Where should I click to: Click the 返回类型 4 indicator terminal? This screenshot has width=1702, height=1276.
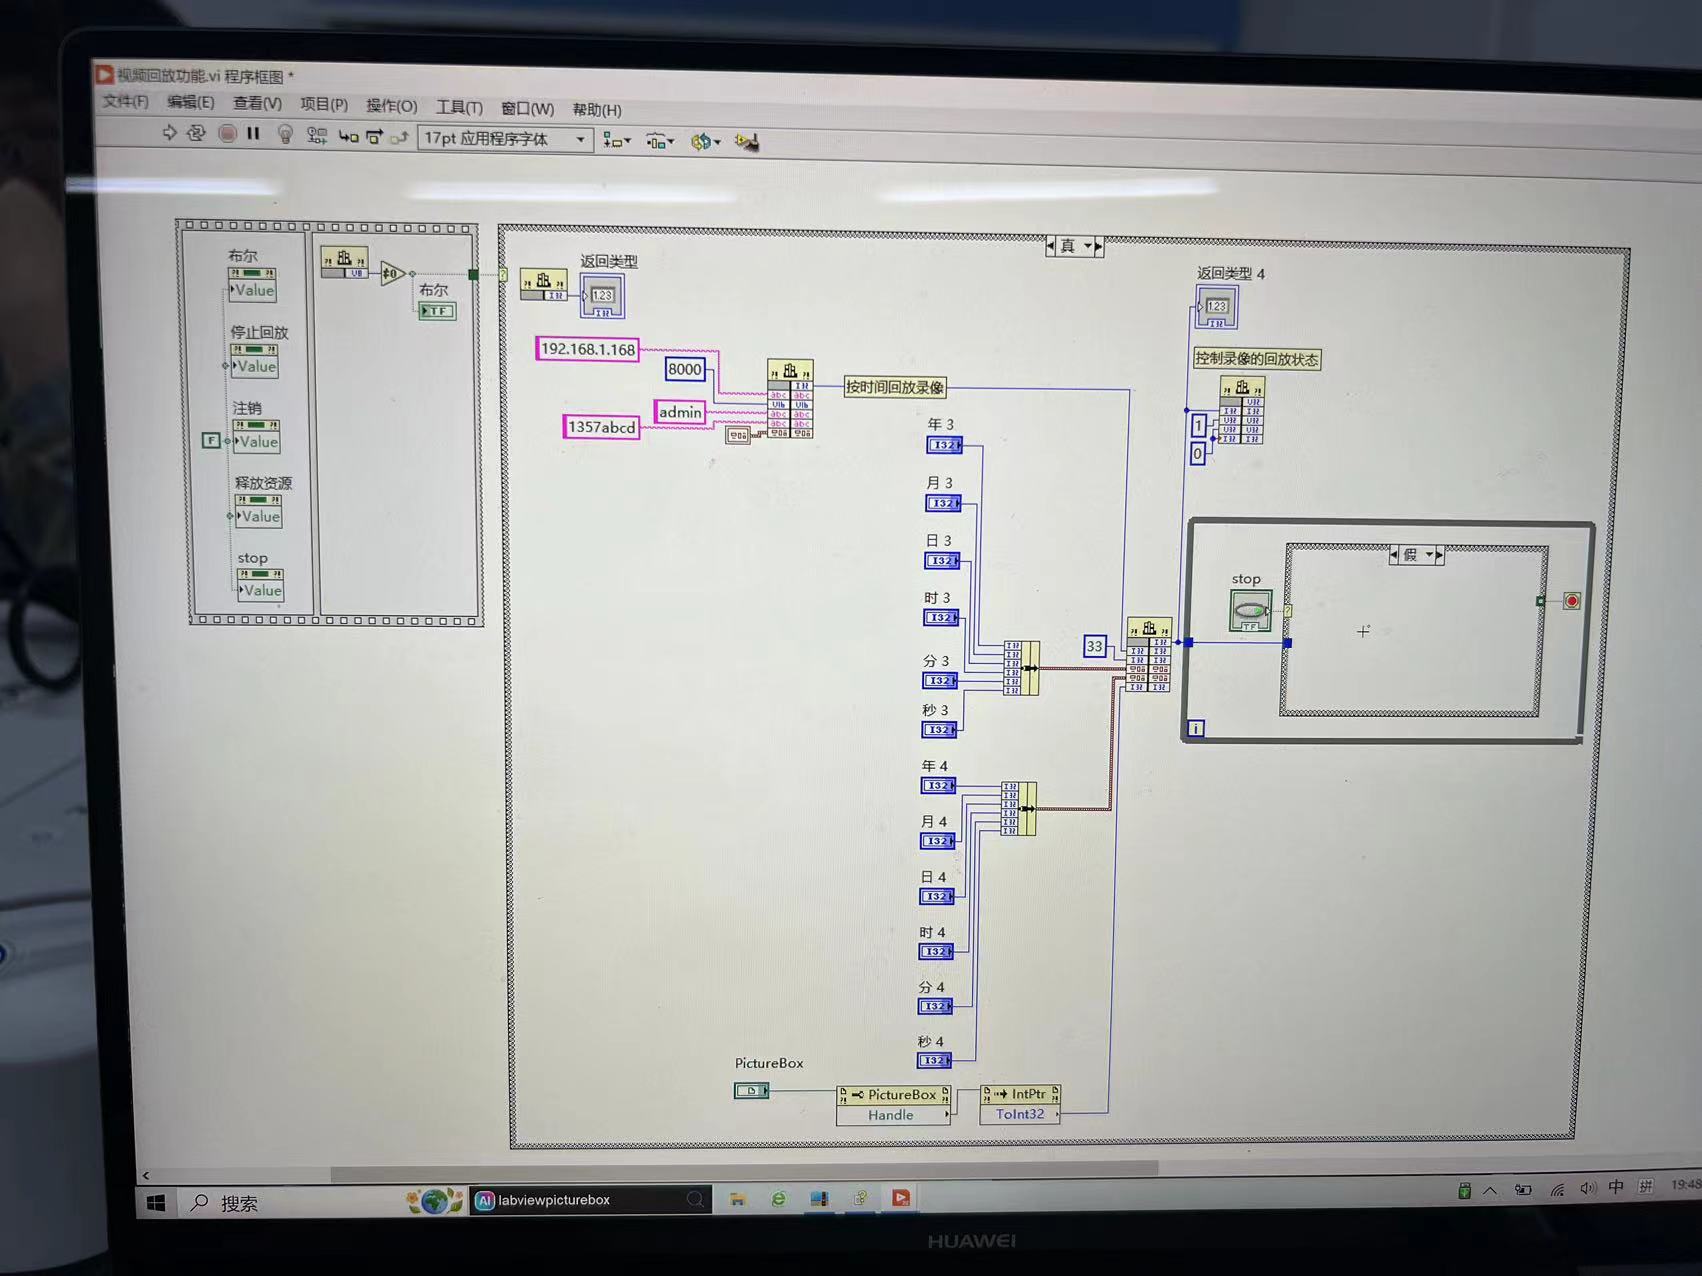pos(1217,308)
